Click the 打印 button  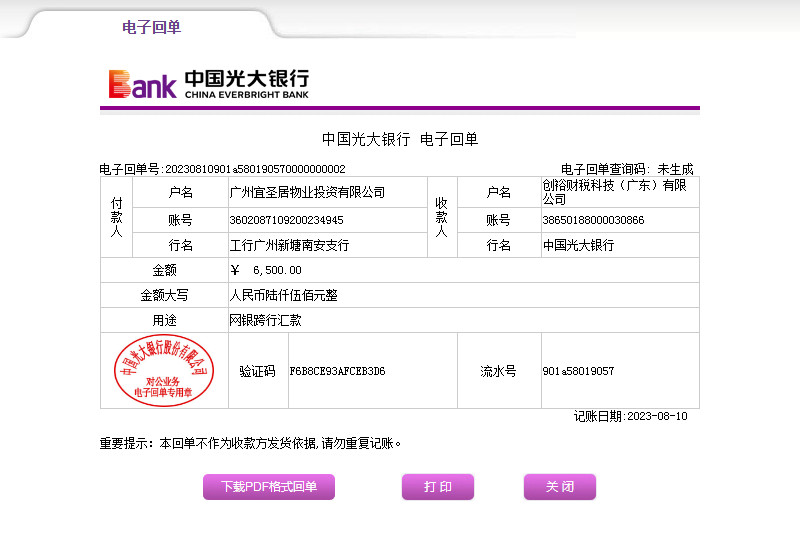(438, 487)
